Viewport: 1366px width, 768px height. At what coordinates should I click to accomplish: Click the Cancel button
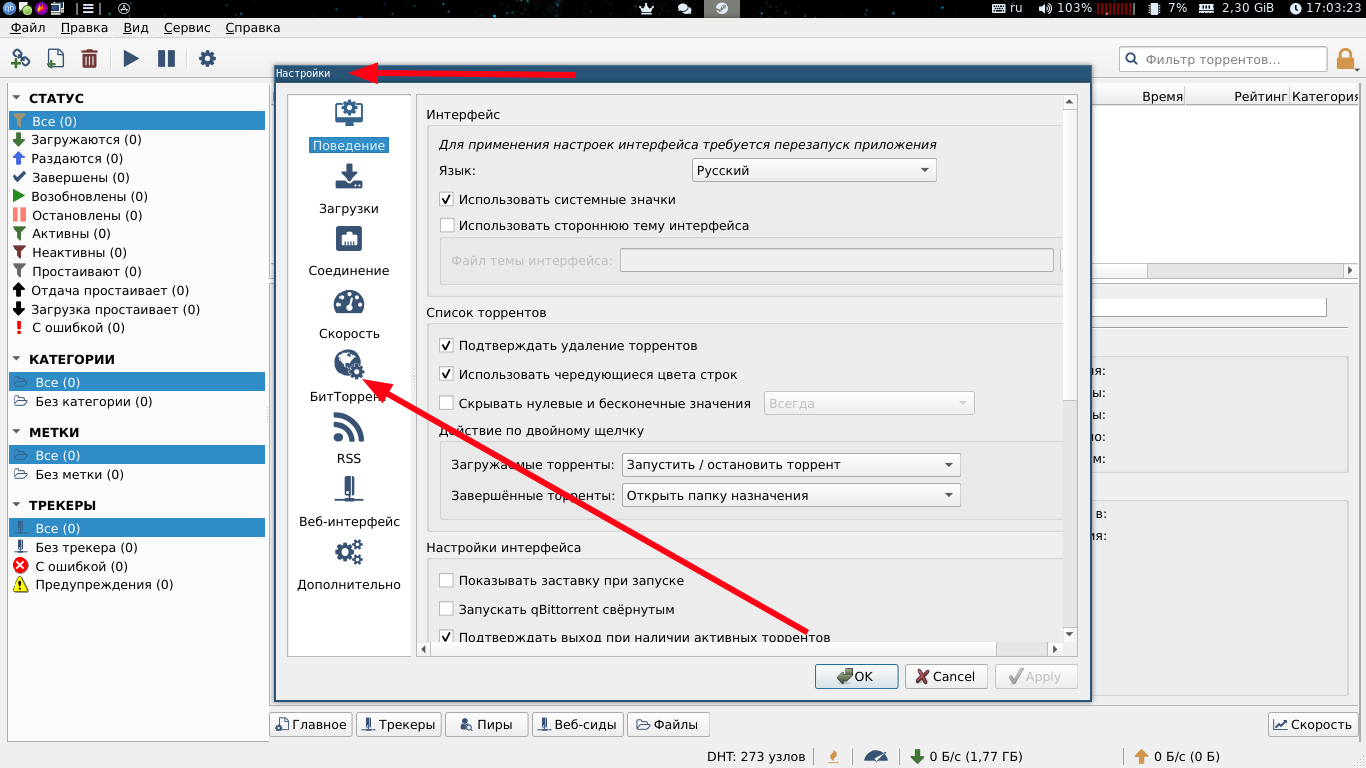pyautogui.click(x=946, y=677)
